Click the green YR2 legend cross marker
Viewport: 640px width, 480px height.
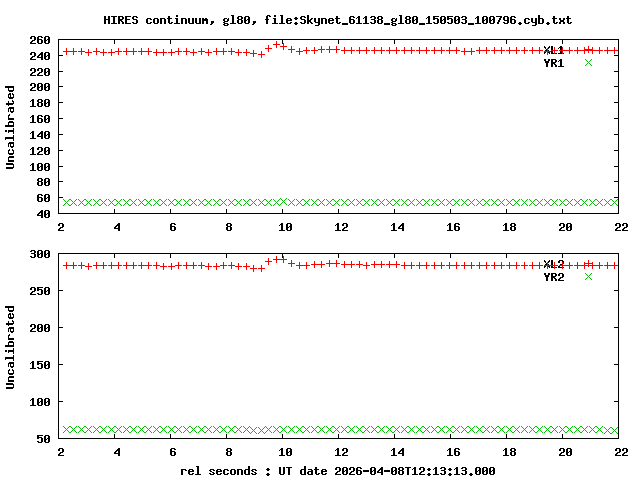(588, 277)
